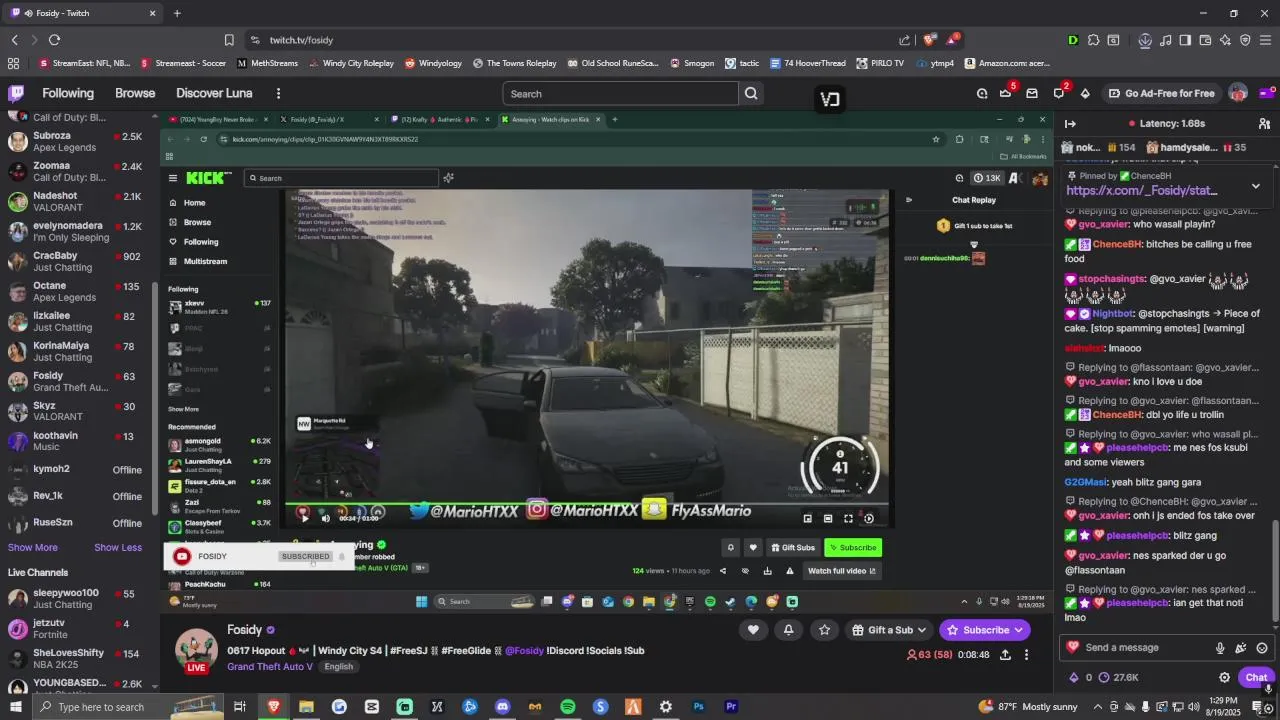Seek the Kick clip progress bar
1280x720 pixels.
pos(589,504)
